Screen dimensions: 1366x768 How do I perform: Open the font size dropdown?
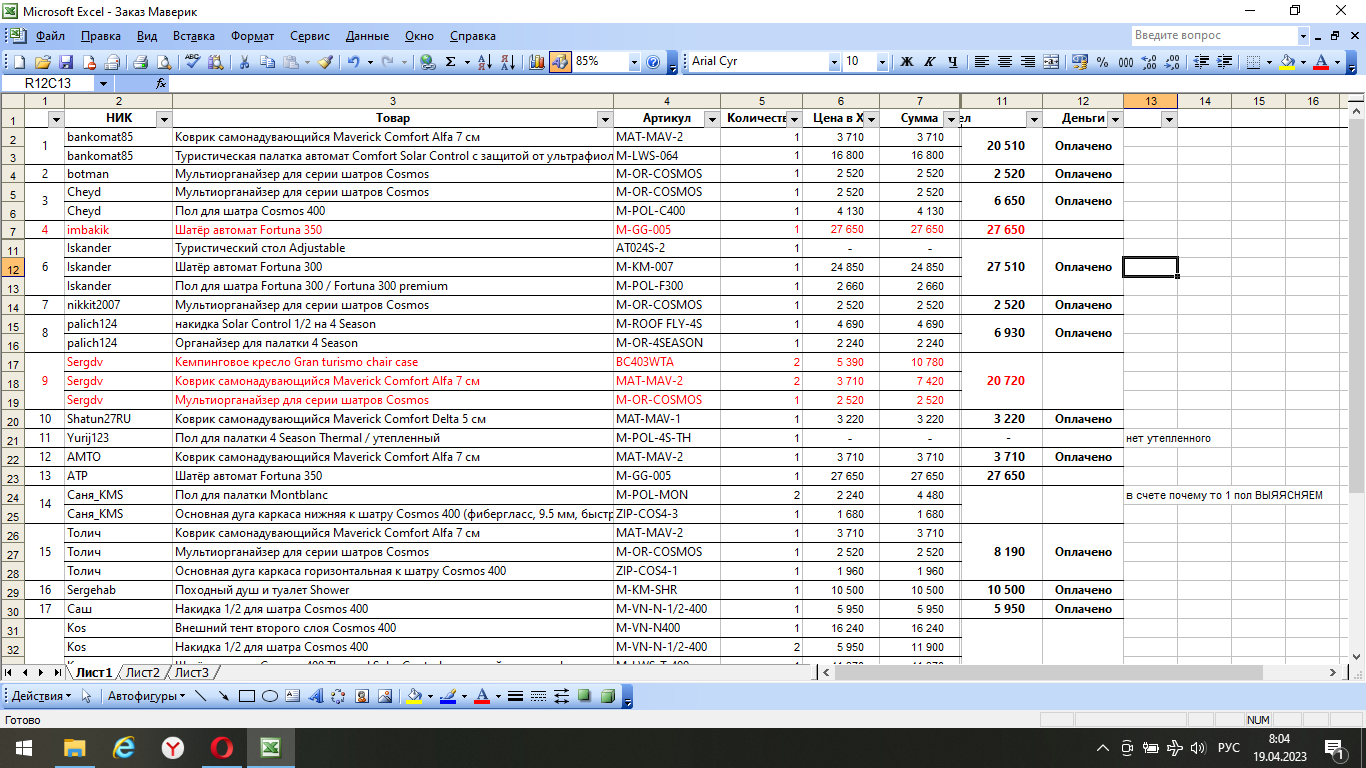coord(882,62)
